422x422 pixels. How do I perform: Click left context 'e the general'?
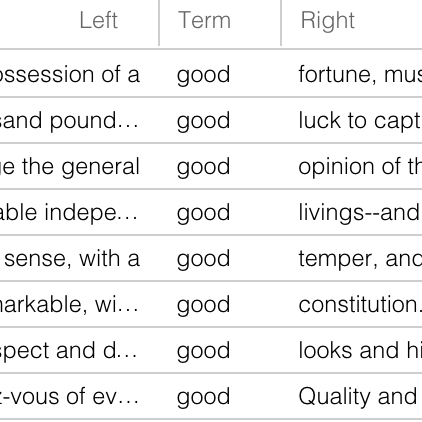coord(70,167)
